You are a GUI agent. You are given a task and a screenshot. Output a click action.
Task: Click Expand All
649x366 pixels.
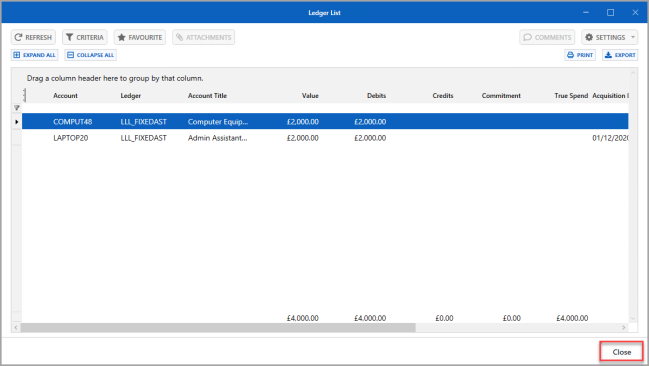35,55
